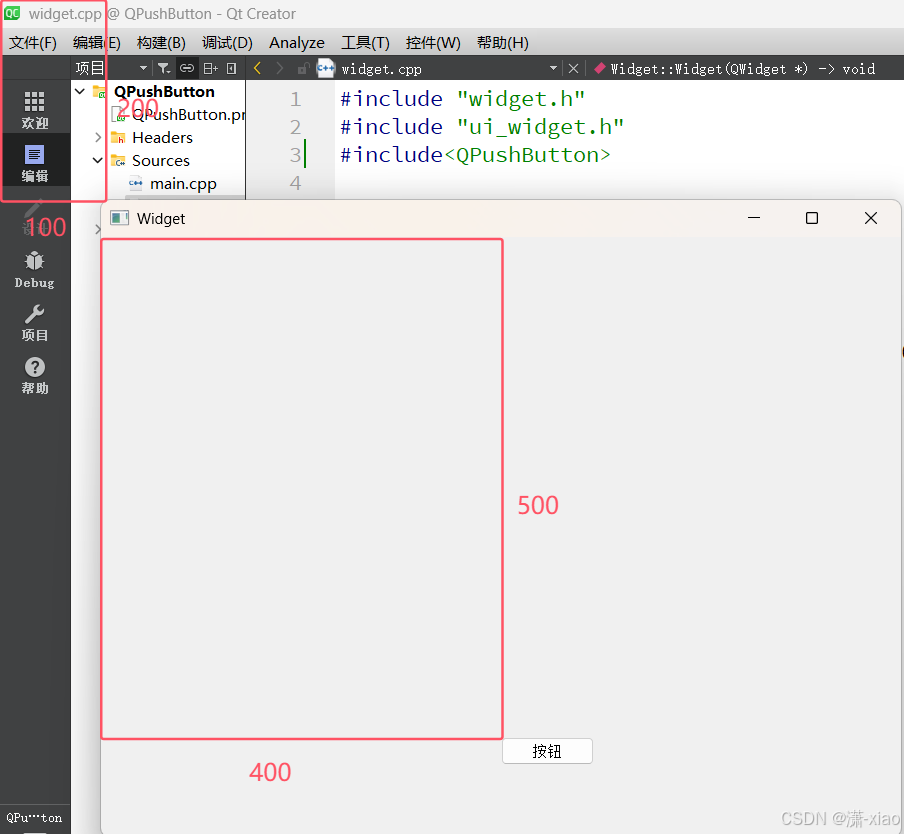Open the 帮助 help mode in sidebar
Viewport: 904px width, 834px height.
[x=35, y=376]
